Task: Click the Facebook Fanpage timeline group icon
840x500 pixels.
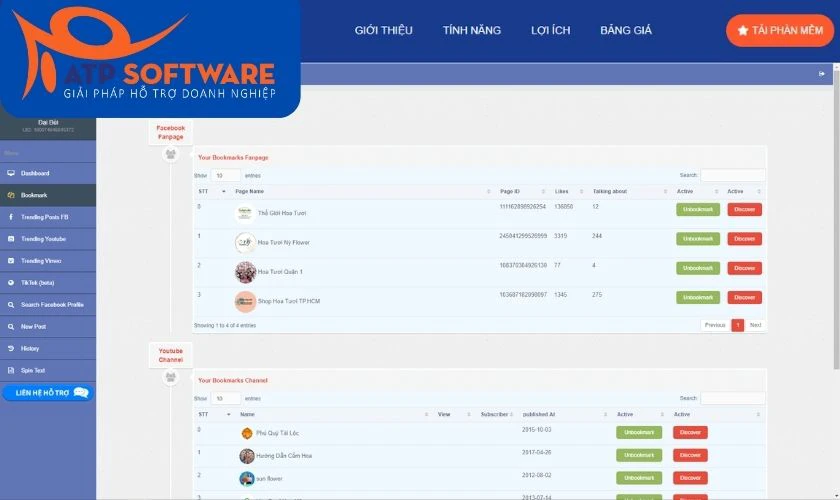Action: 170,154
